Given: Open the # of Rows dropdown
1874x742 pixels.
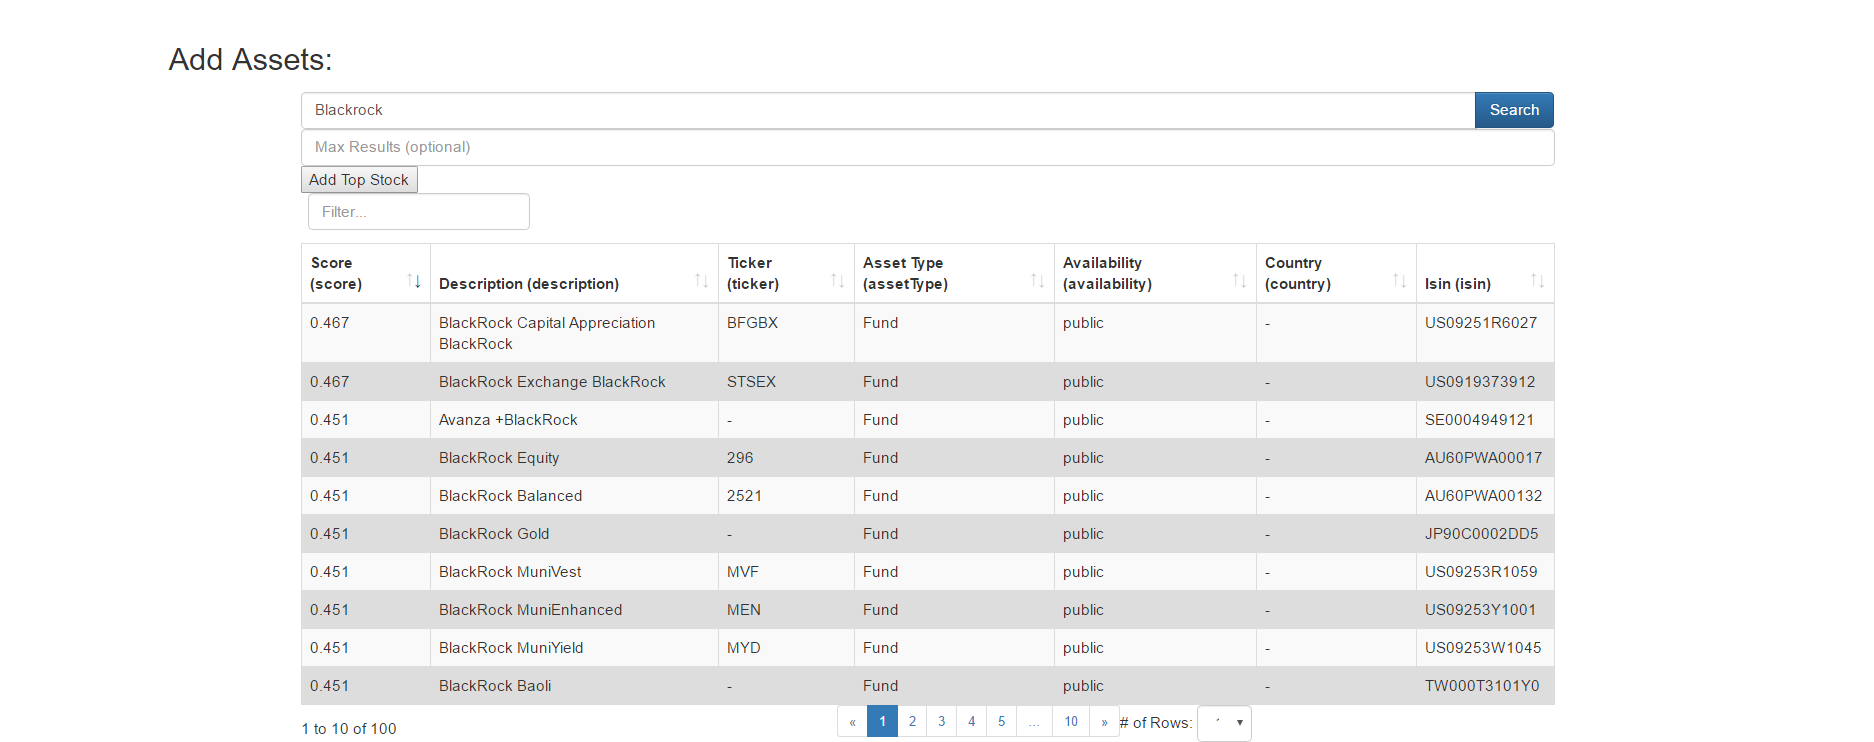Looking at the screenshot, I should pos(1224,723).
